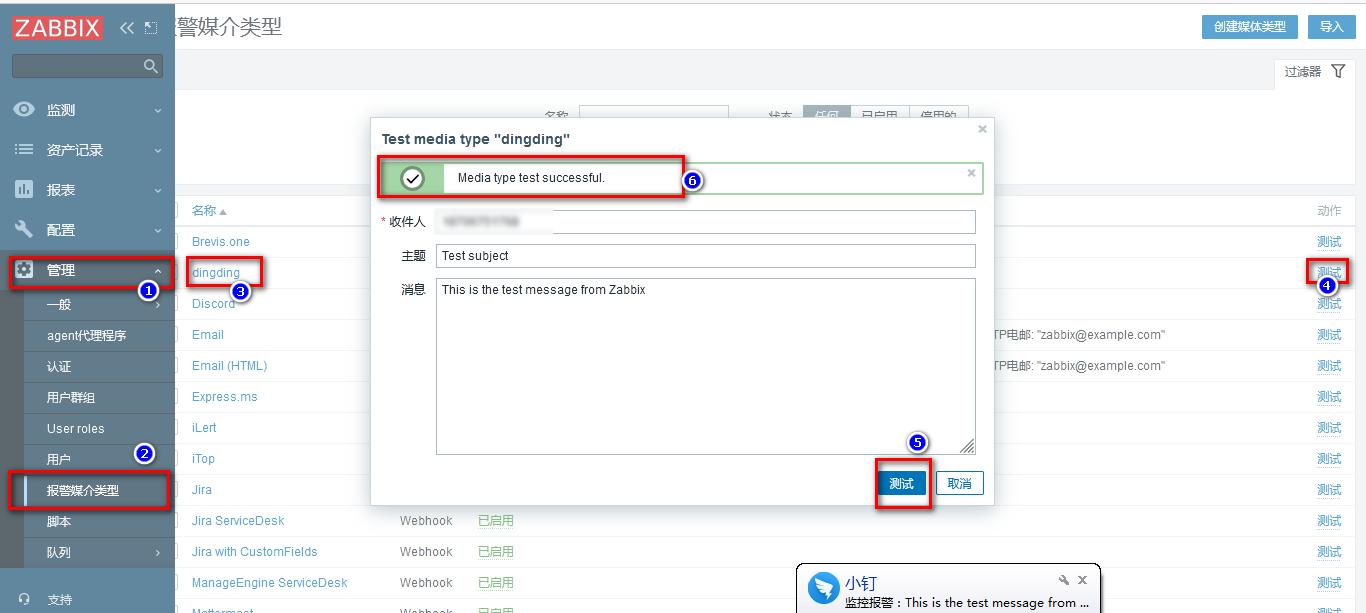Sort by 名称 column header

209,211
